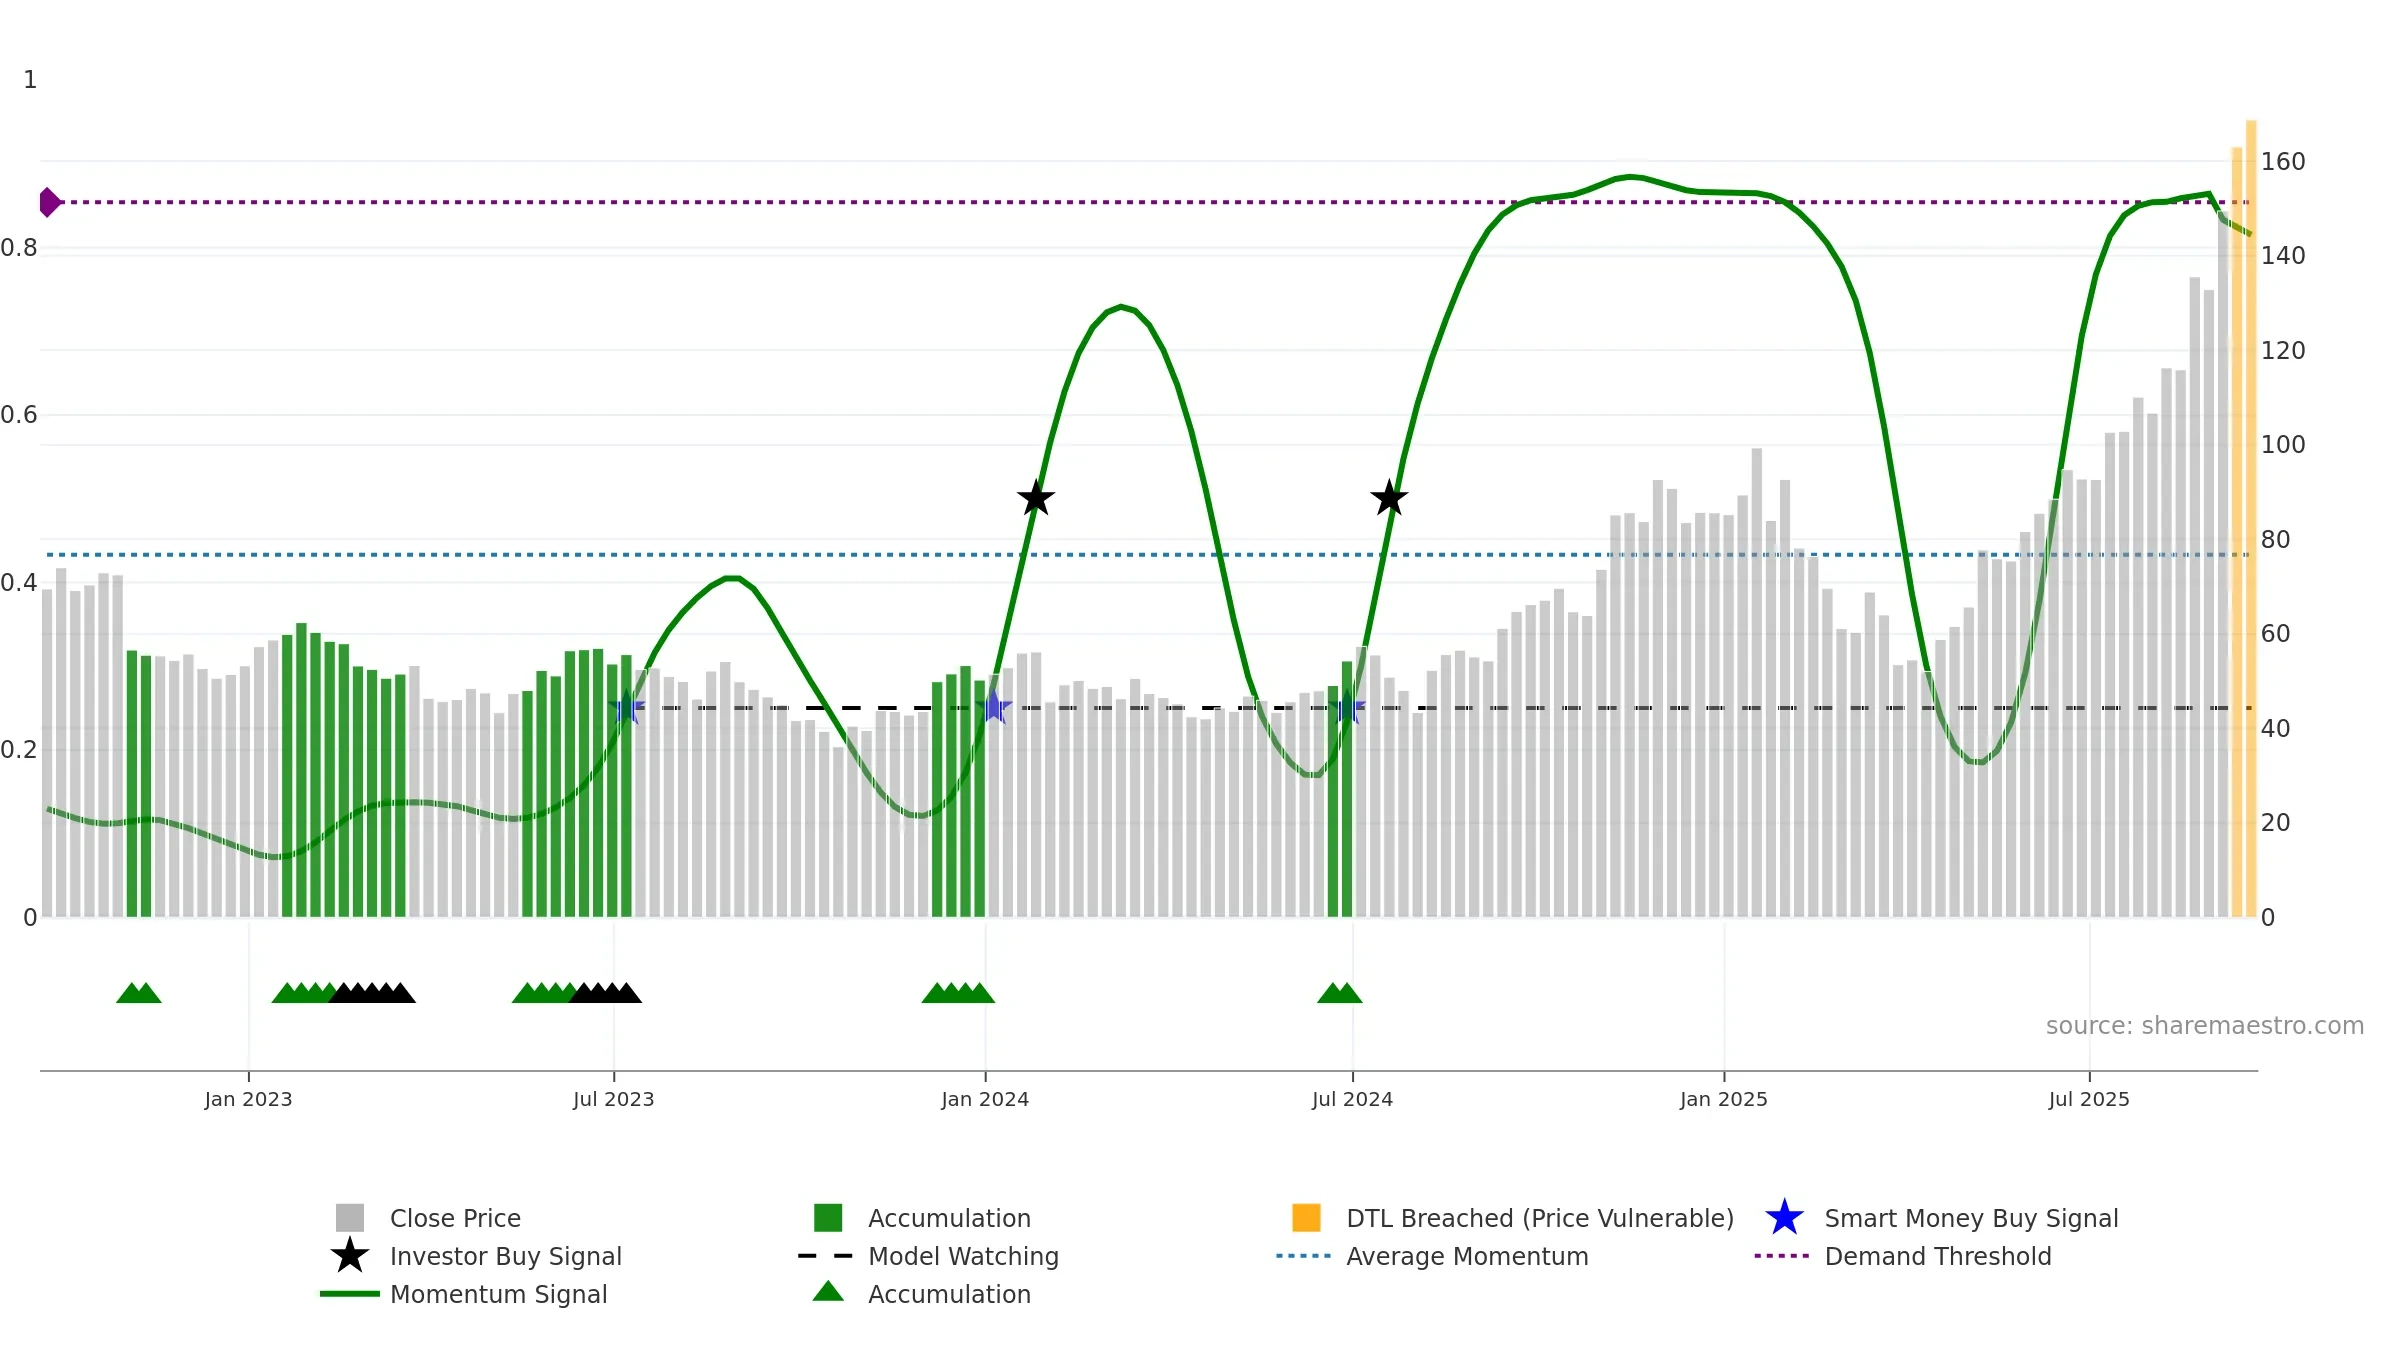
Task: Click the source: sharemaestro.com text
Action: tap(2205, 1026)
